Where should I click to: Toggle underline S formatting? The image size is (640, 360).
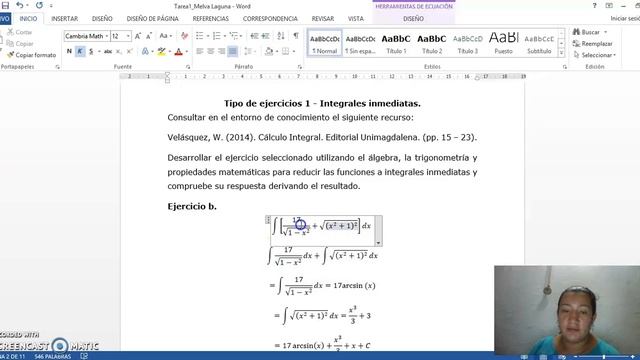pos(91,51)
